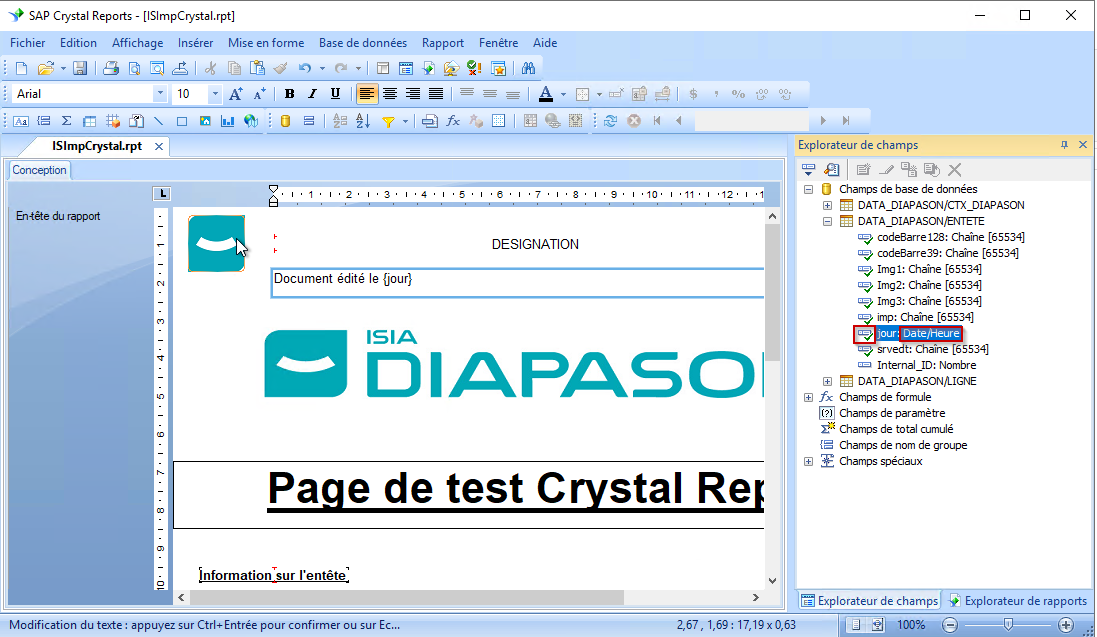The image size is (1097, 637).
Task: Click the zoom slider in status bar
Action: tap(1007, 624)
